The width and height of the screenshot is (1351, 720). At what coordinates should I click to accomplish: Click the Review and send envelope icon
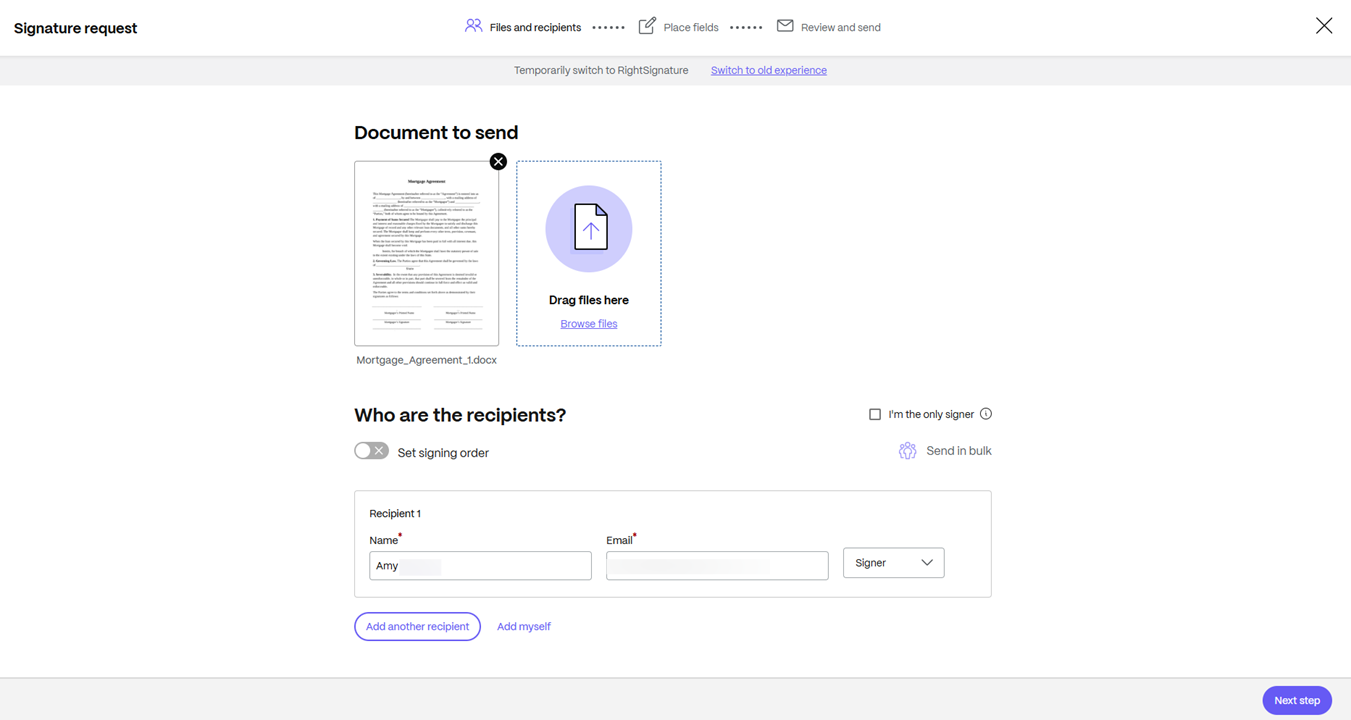pos(784,26)
